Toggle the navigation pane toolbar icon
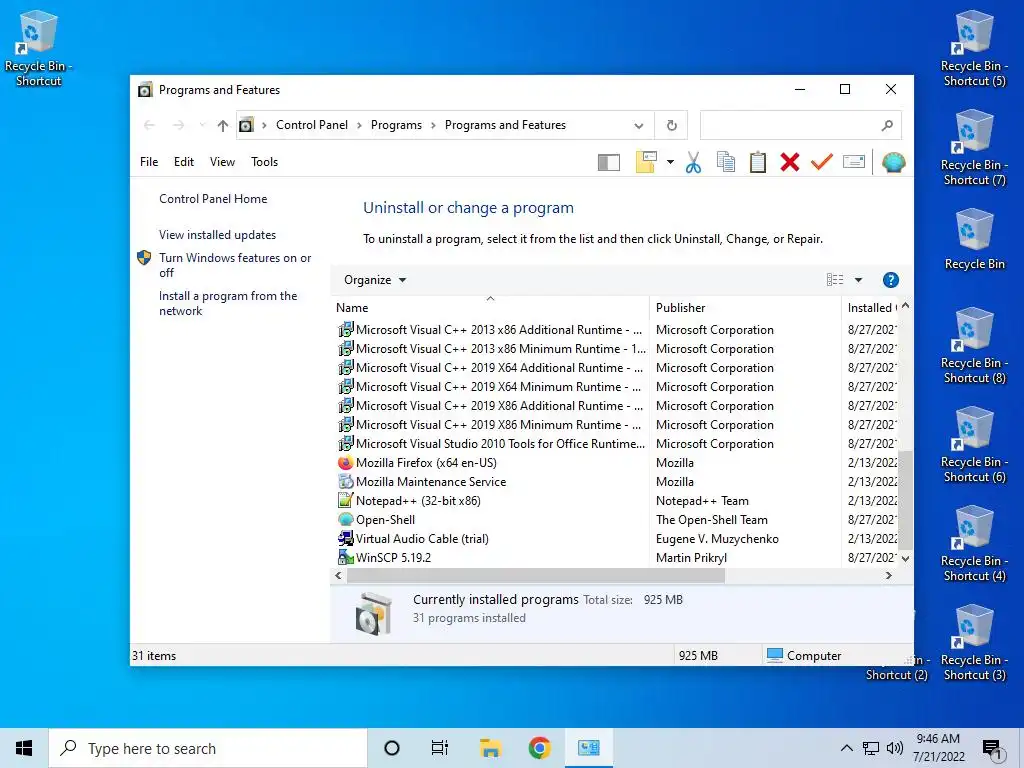 (609, 163)
